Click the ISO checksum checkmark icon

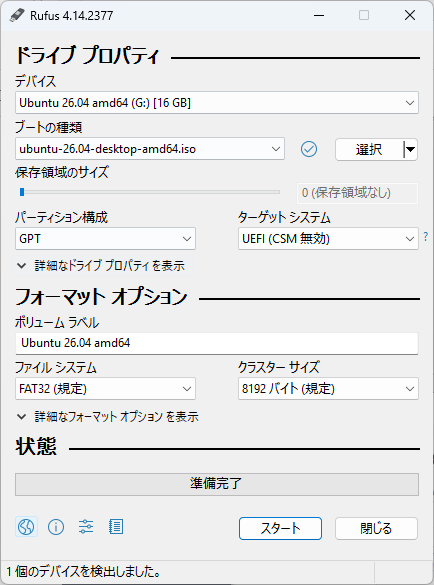coord(309,149)
